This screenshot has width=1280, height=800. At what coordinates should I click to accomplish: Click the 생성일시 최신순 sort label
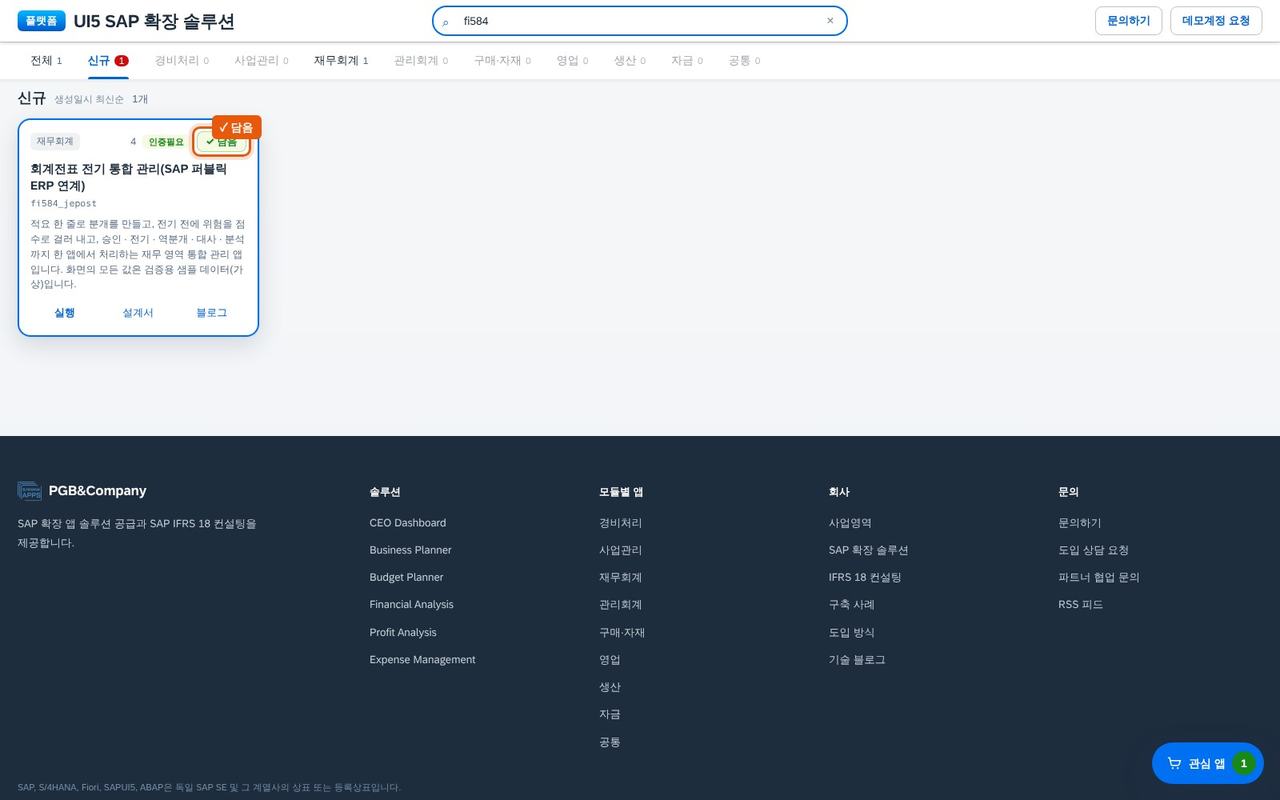click(89, 99)
